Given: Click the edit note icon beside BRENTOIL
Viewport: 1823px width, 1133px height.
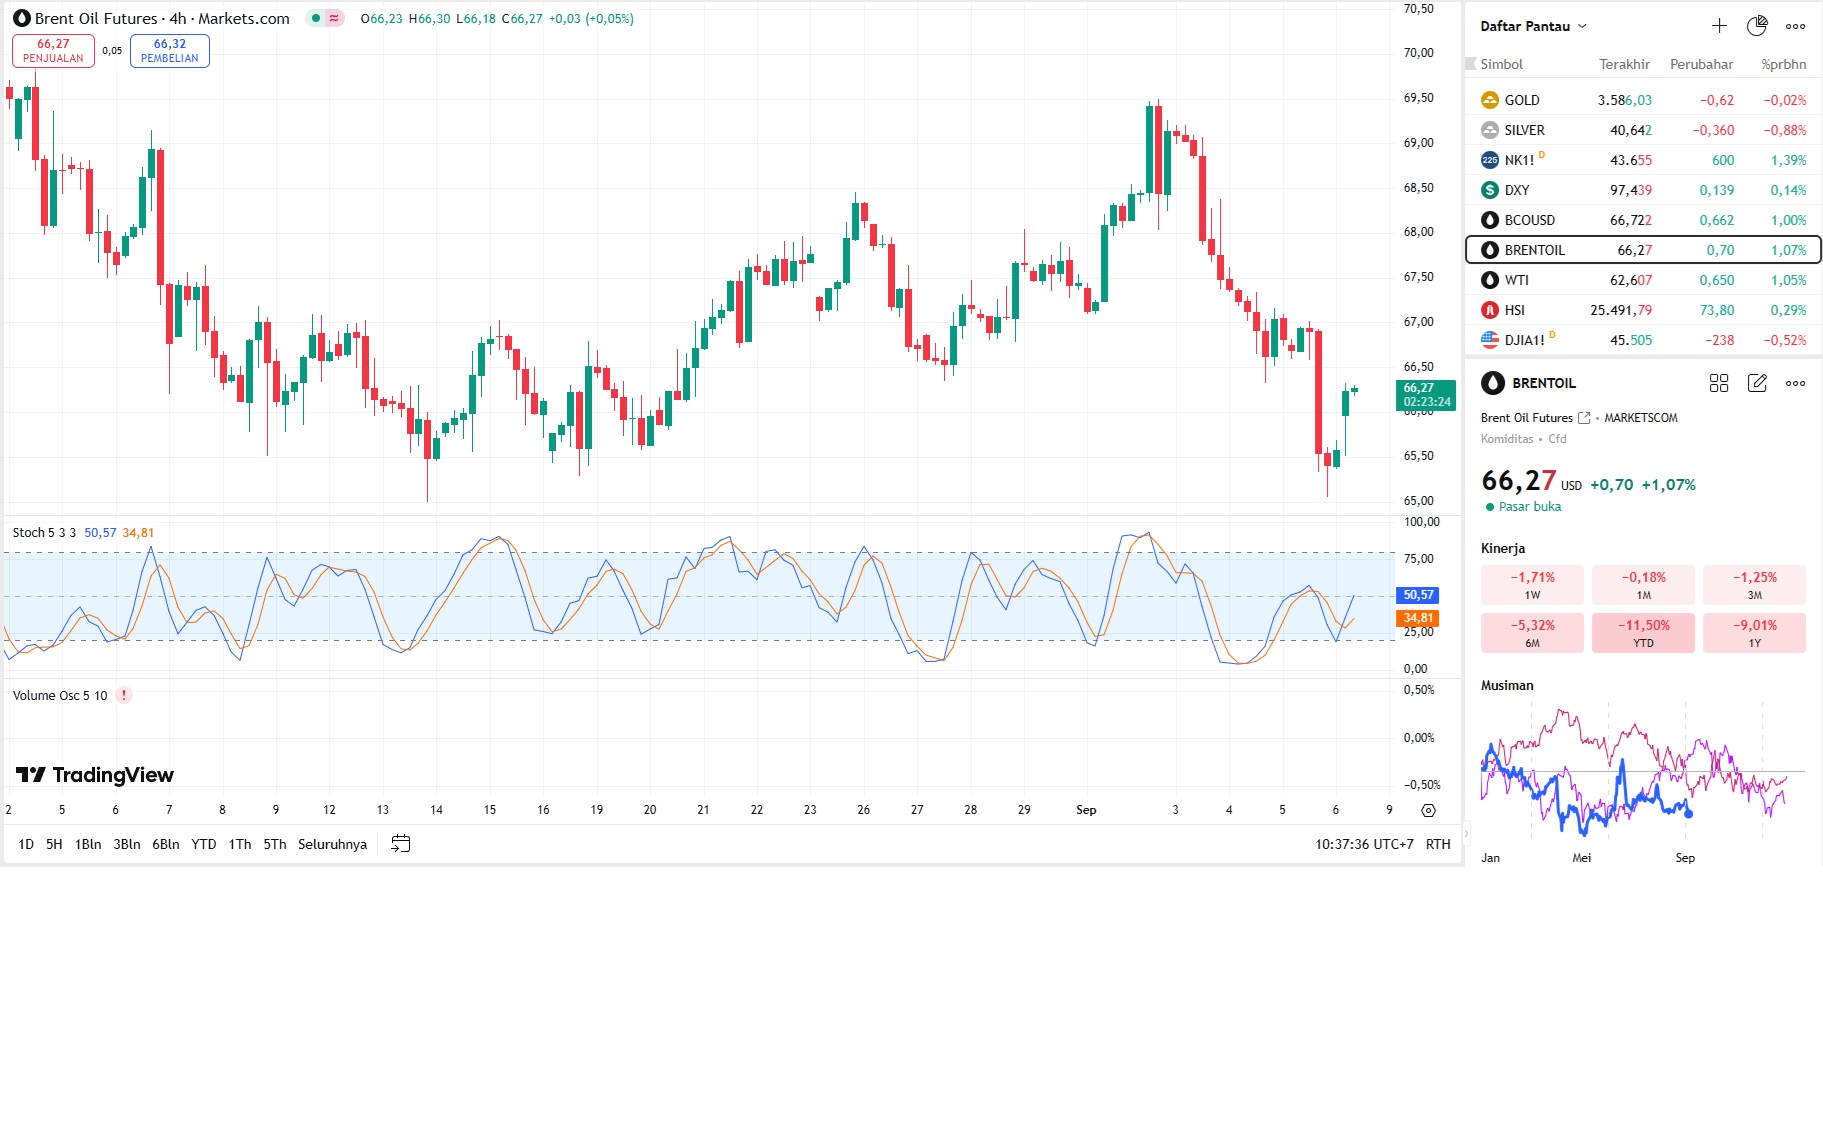Looking at the screenshot, I should (x=1757, y=383).
